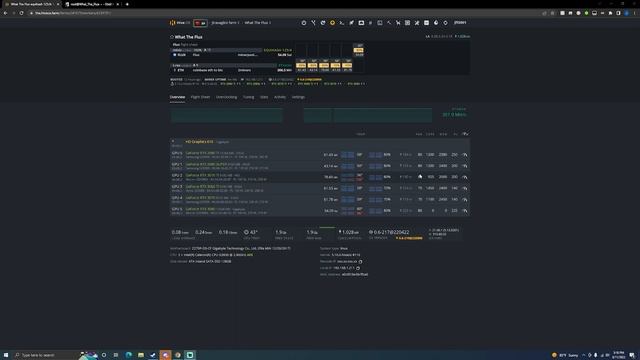Click the browser reload button

tap(21, 13)
